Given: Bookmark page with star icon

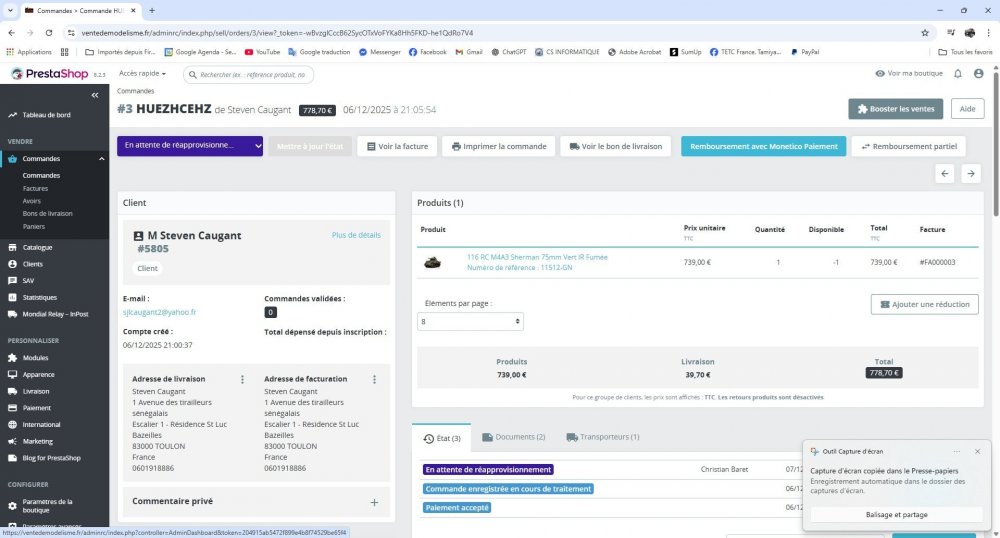Looking at the screenshot, I should [925, 33].
